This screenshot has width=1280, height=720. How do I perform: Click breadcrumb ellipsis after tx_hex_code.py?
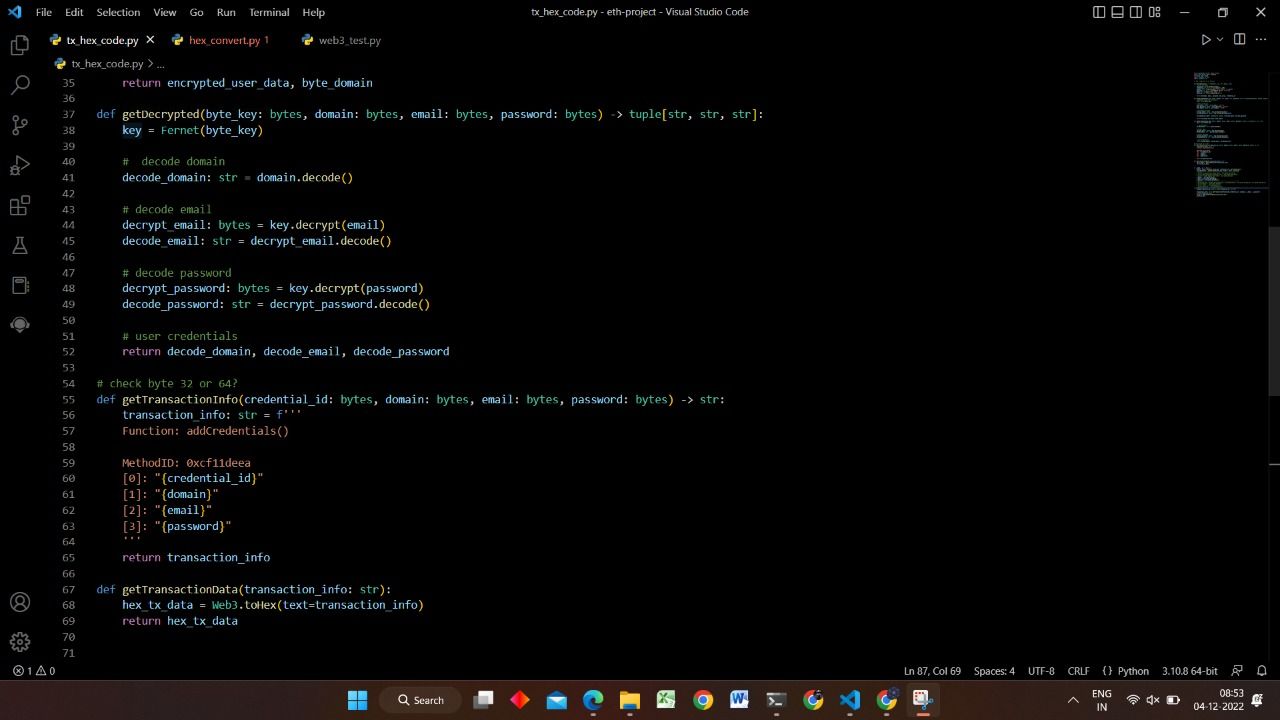click(x=160, y=63)
